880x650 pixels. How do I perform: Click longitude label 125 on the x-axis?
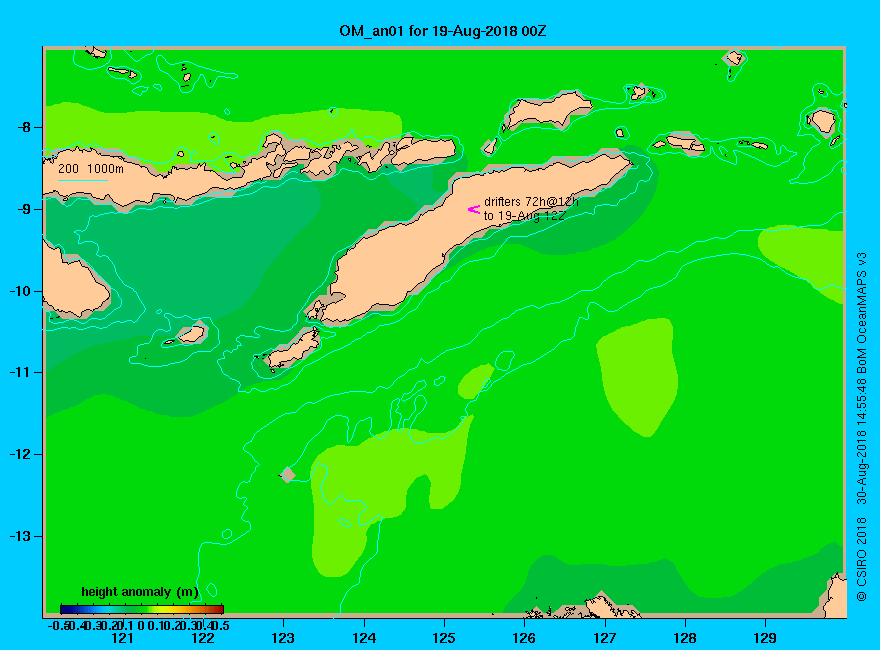444,638
